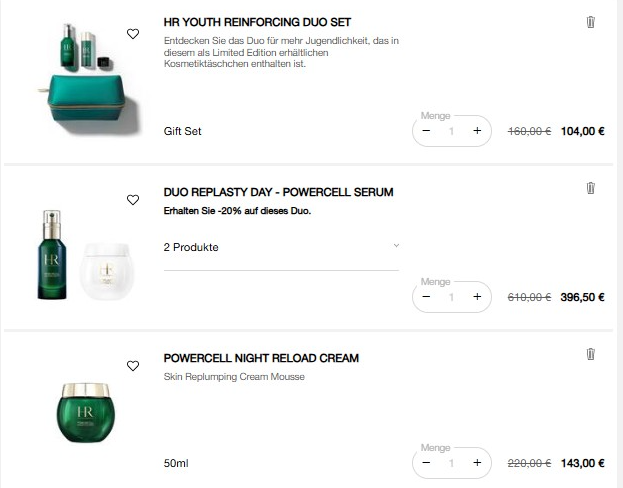This screenshot has height=488, width=623.
Task: Decrease quantity of HR Youth Reinforcing Duo Set
Action: point(427,131)
